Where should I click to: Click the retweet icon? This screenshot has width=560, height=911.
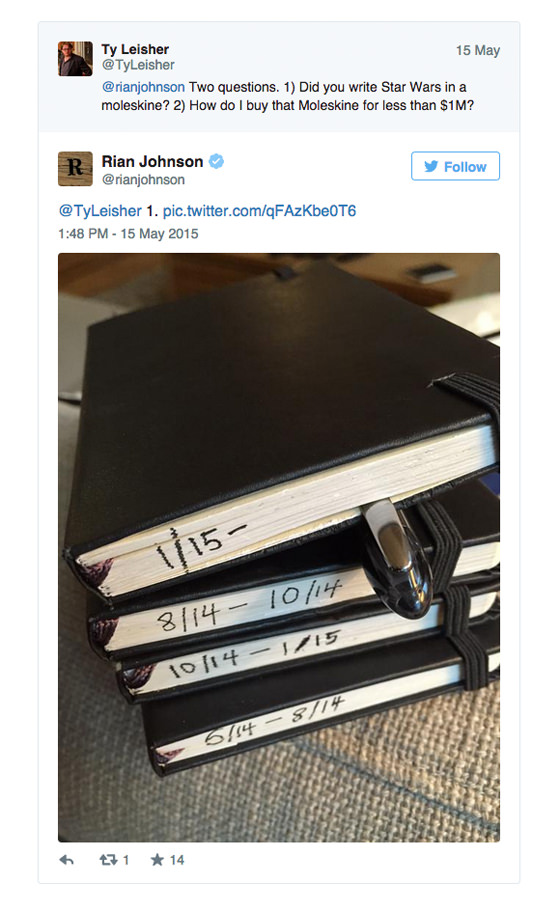[x=108, y=859]
